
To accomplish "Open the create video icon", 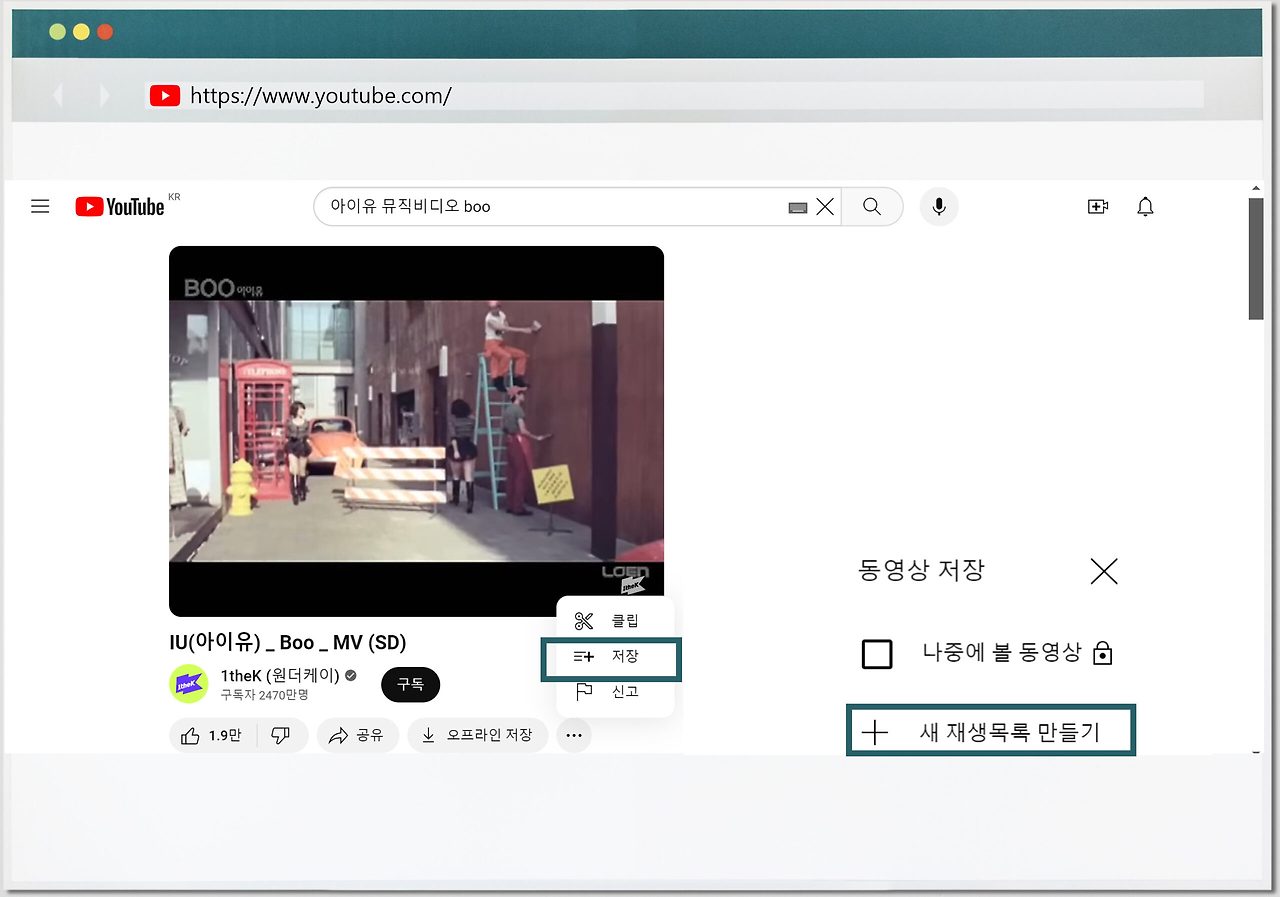I will click(x=1098, y=207).
